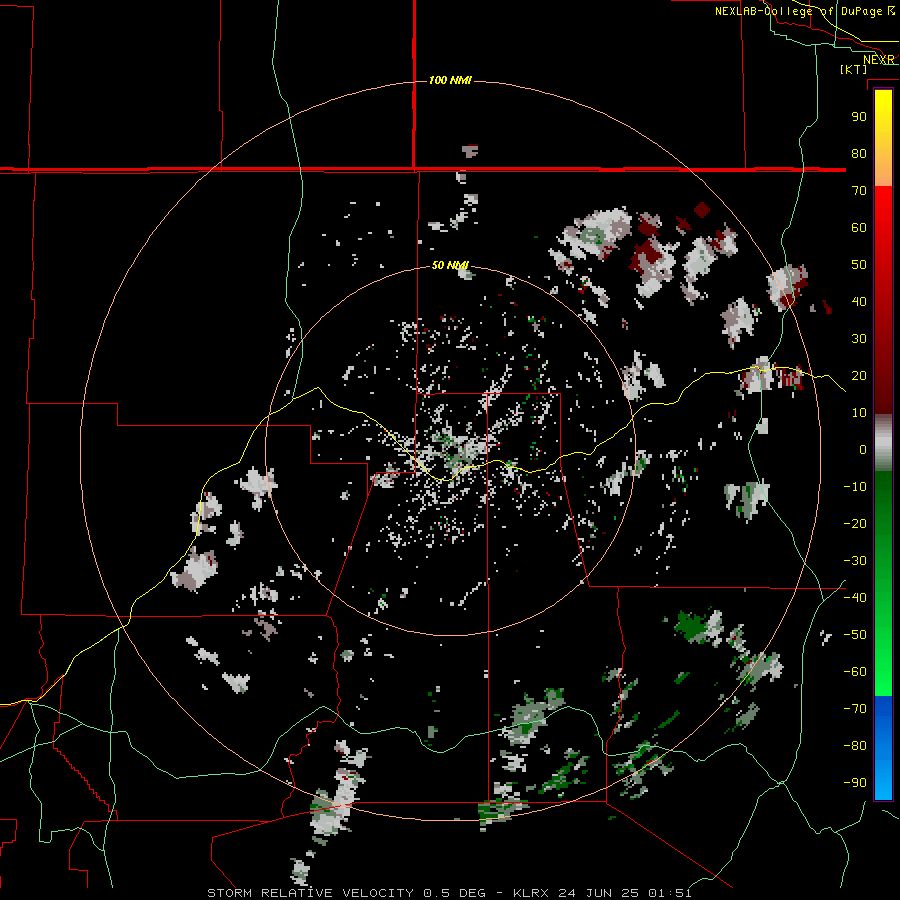Click the [KT] units label above the legend
Image resolution: width=900 pixels, height=900 pixels.
854,69
